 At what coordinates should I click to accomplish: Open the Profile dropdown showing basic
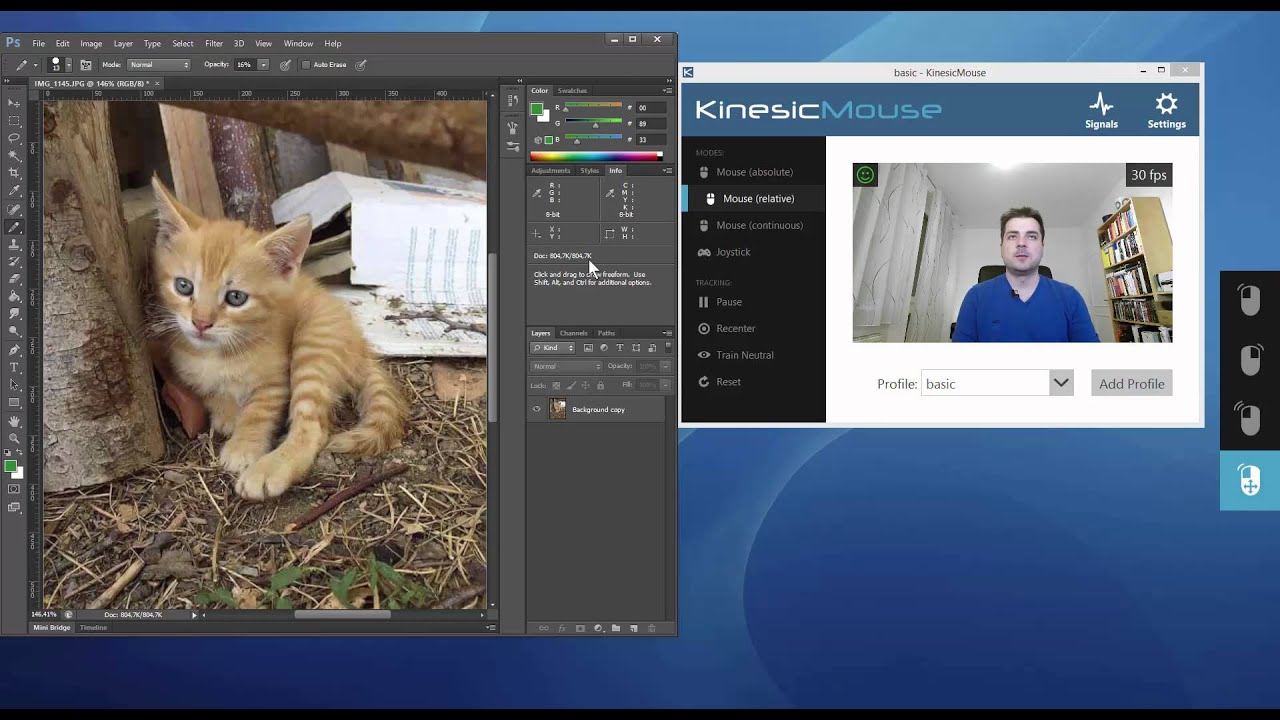[997, 383]
